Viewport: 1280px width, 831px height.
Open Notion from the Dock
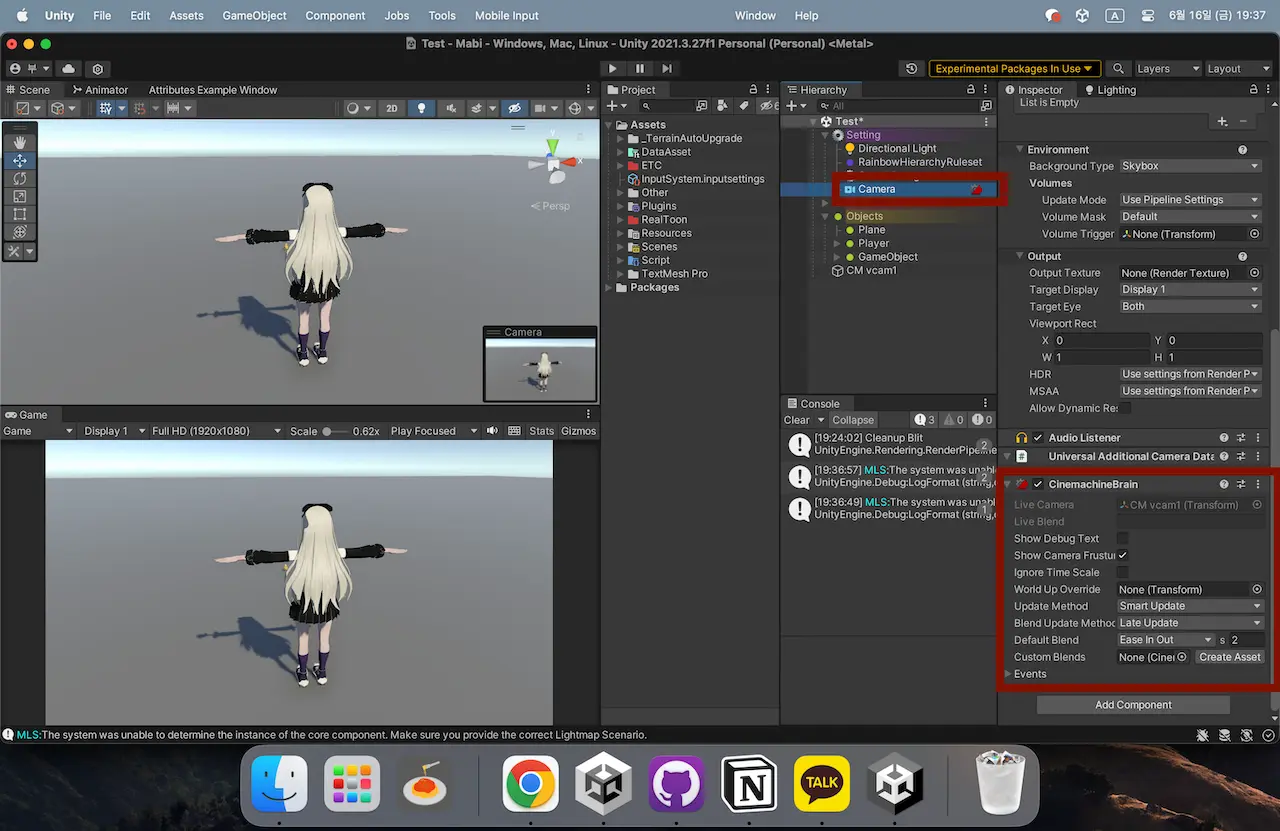pyautogui.click(x=749, y=783)
